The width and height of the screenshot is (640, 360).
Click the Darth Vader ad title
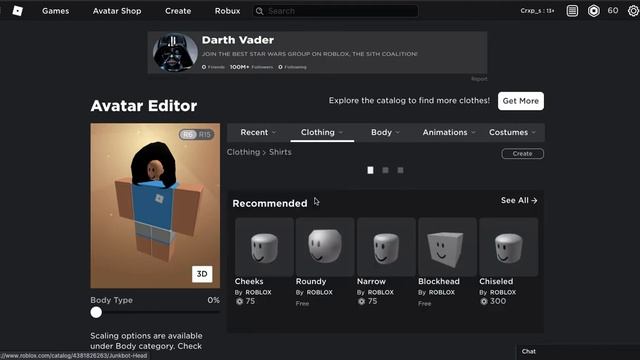click(x=238, y=40)
